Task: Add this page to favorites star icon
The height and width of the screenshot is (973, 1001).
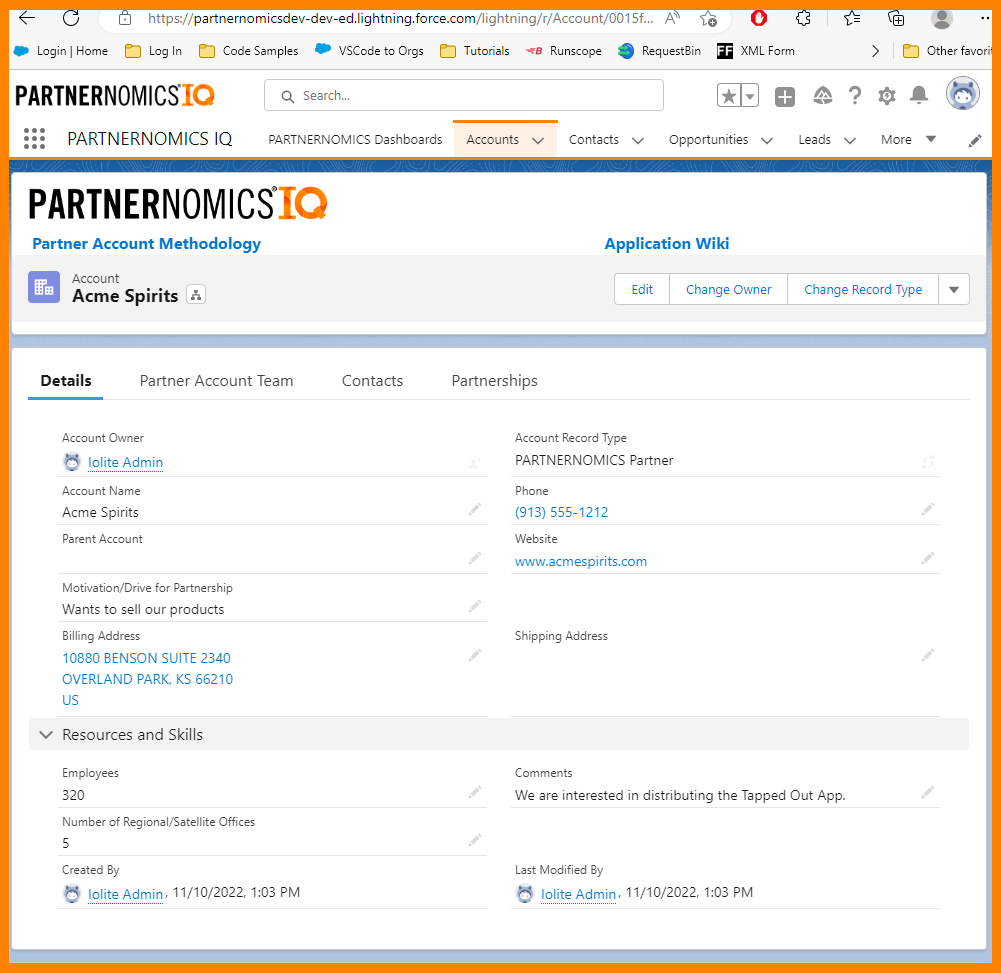Action: (x=708, y=19)
